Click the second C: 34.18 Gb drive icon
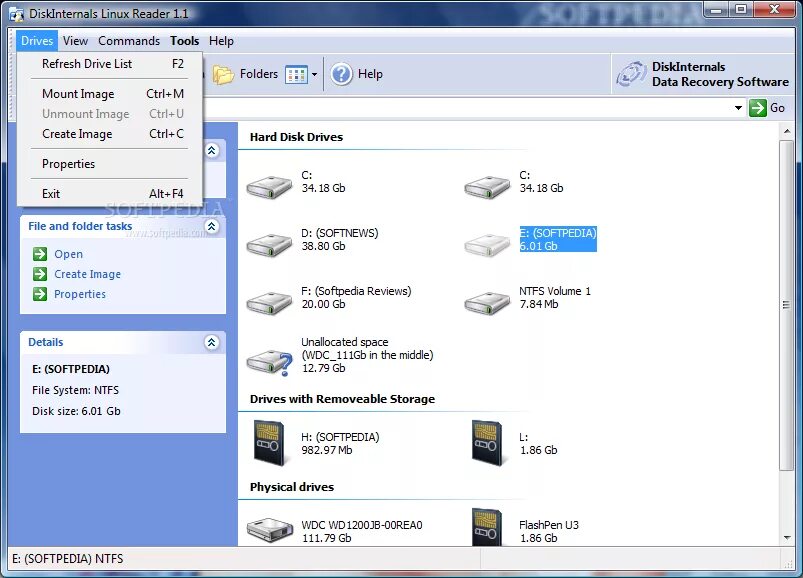The height and width of the screenshot is (578, 803). pos(488,186)
